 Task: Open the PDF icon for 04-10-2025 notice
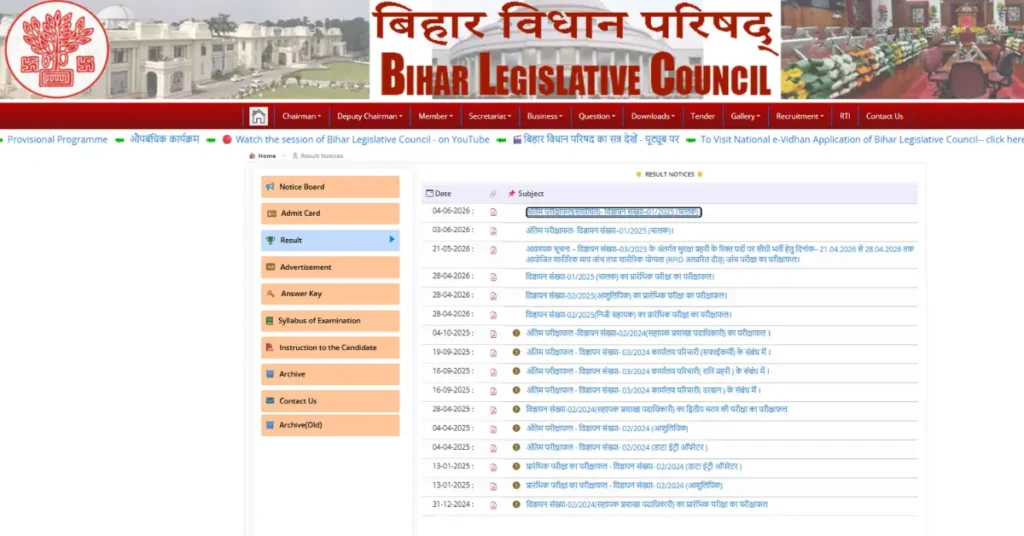click(493, 334)
